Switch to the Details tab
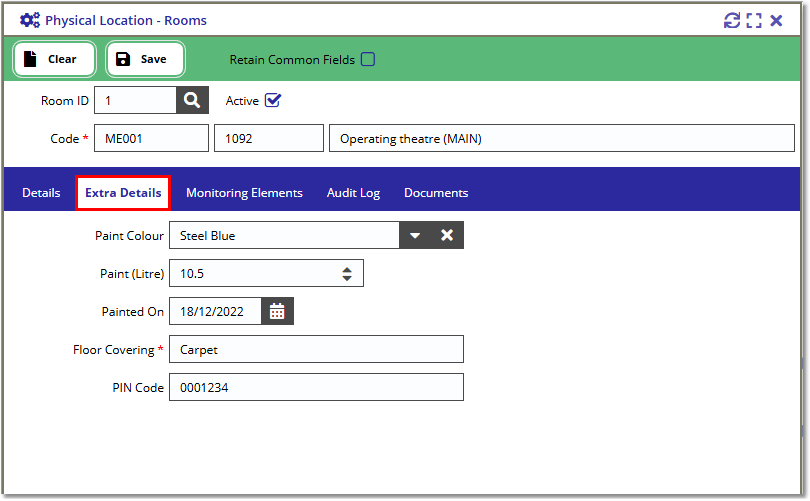 [x=41, y=193]
